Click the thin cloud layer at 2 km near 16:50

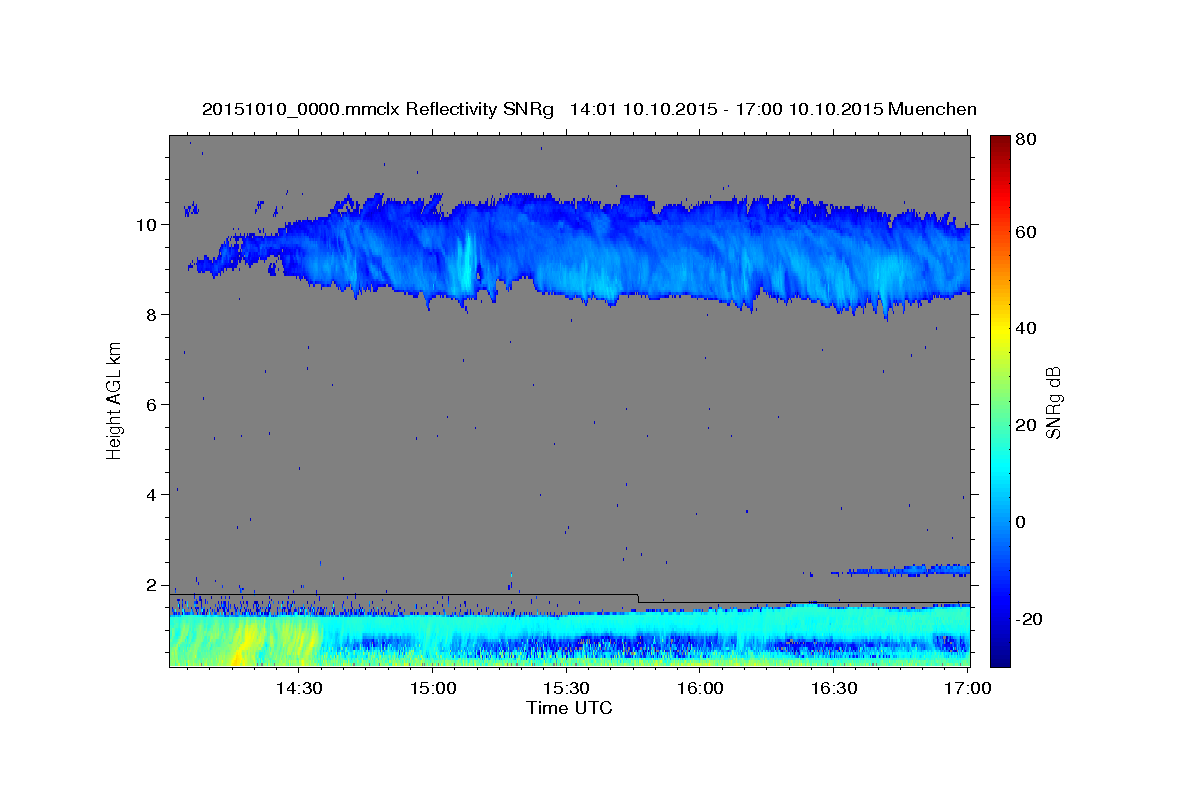(x=900, y=571)
